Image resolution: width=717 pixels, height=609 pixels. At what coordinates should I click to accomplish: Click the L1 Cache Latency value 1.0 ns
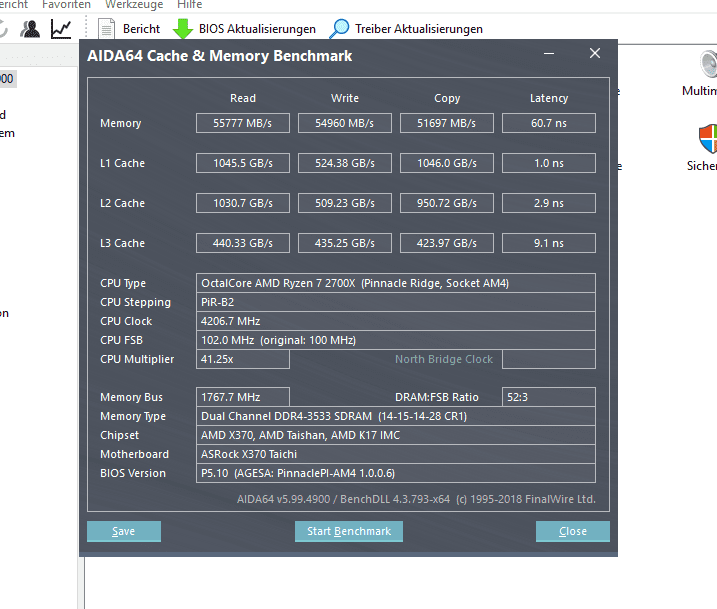pos(549,163)
